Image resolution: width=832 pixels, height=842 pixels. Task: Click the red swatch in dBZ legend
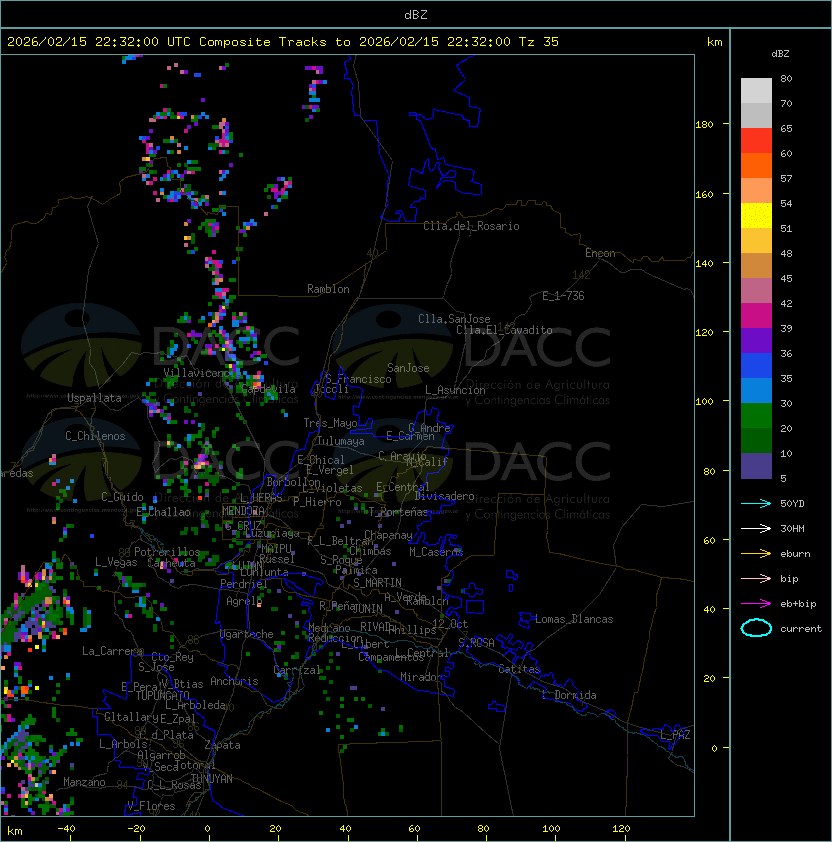pyautogui.click(x=756, y=140)
